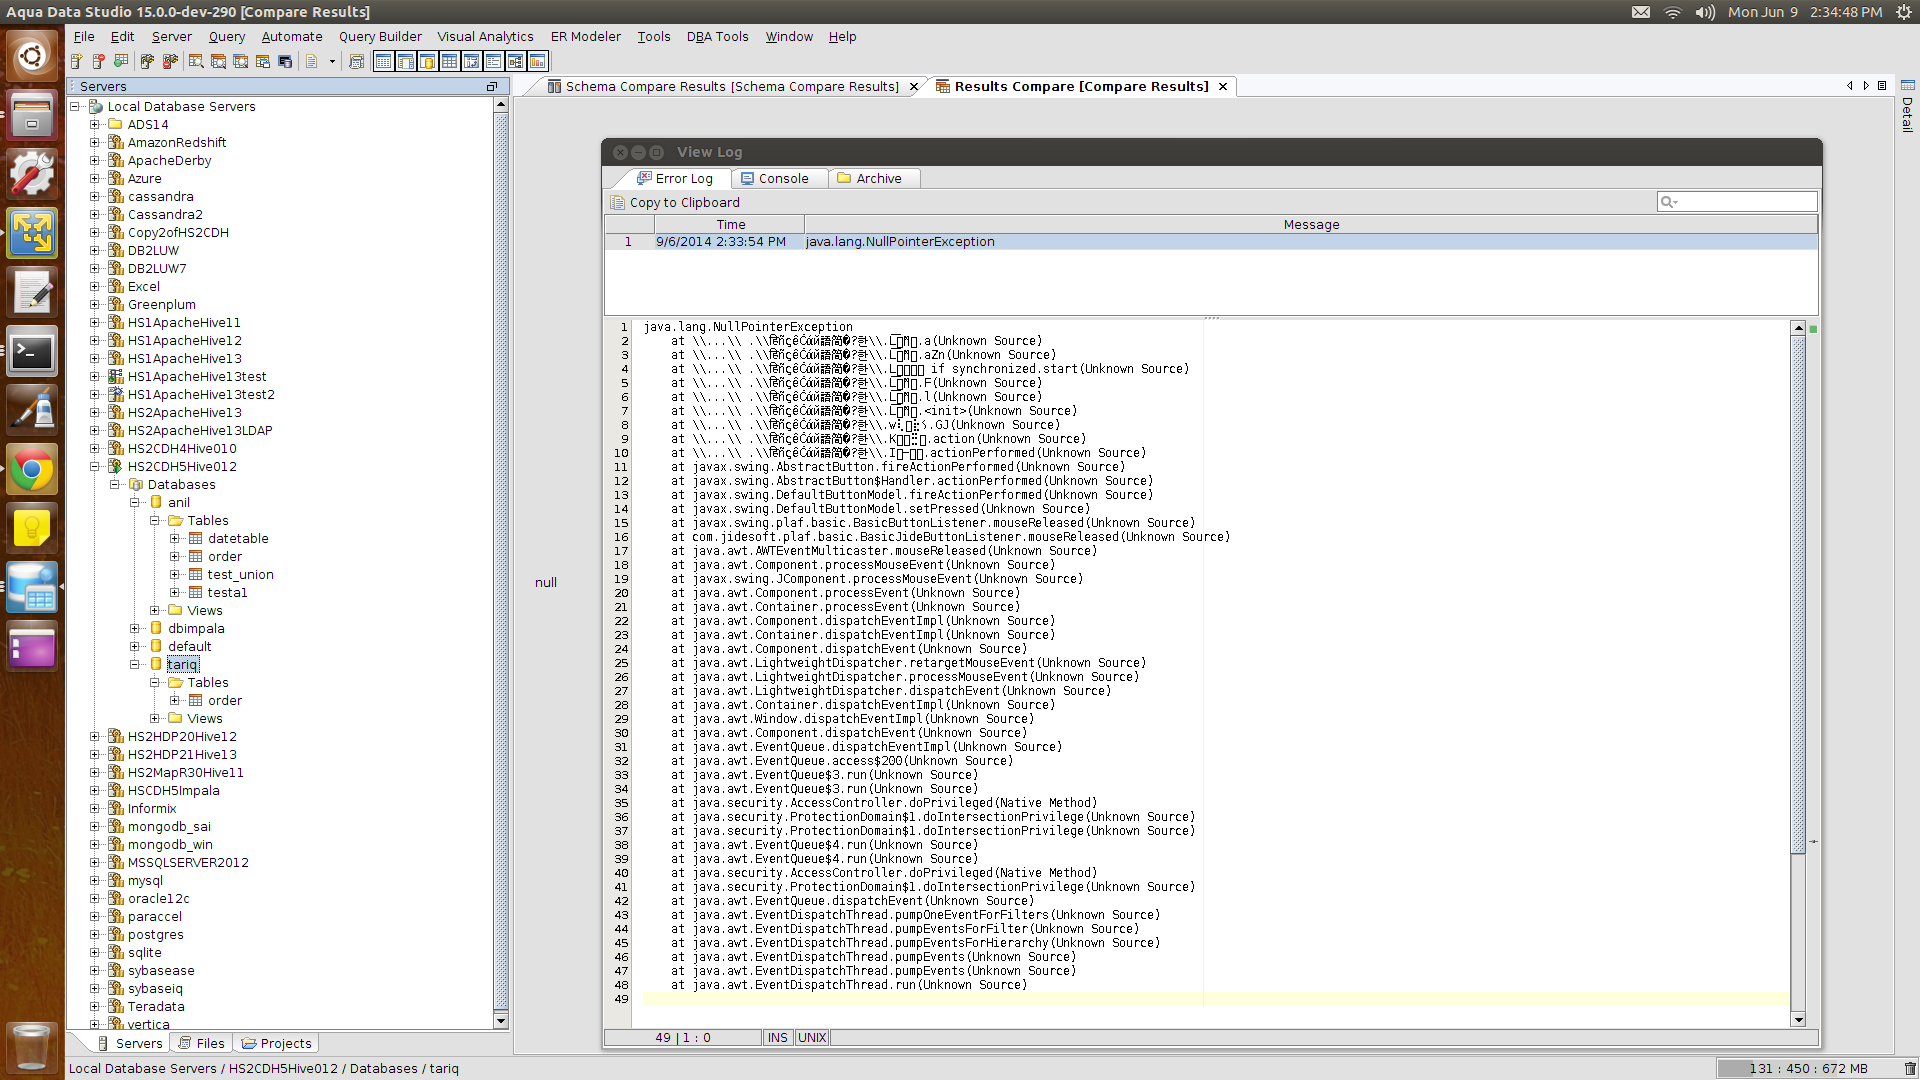This screenshot has height=1080, width=1920.
Task: Expand the HS2HDP20Hive12 server node
Action: pos(95,737)
